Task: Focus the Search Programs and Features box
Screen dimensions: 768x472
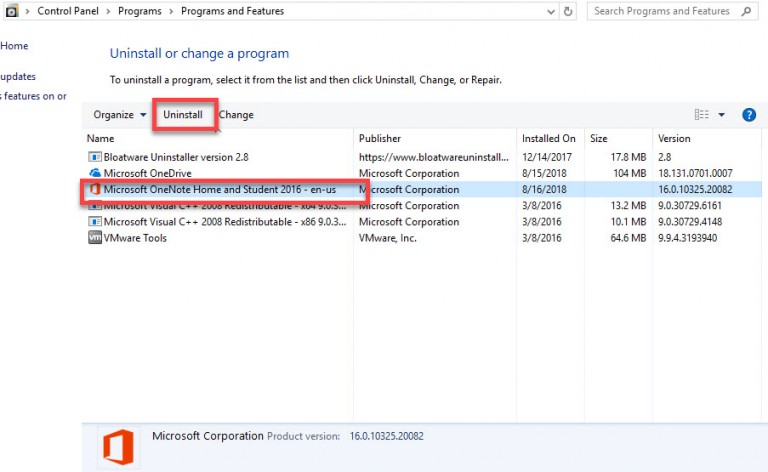Action: [672, 11]
